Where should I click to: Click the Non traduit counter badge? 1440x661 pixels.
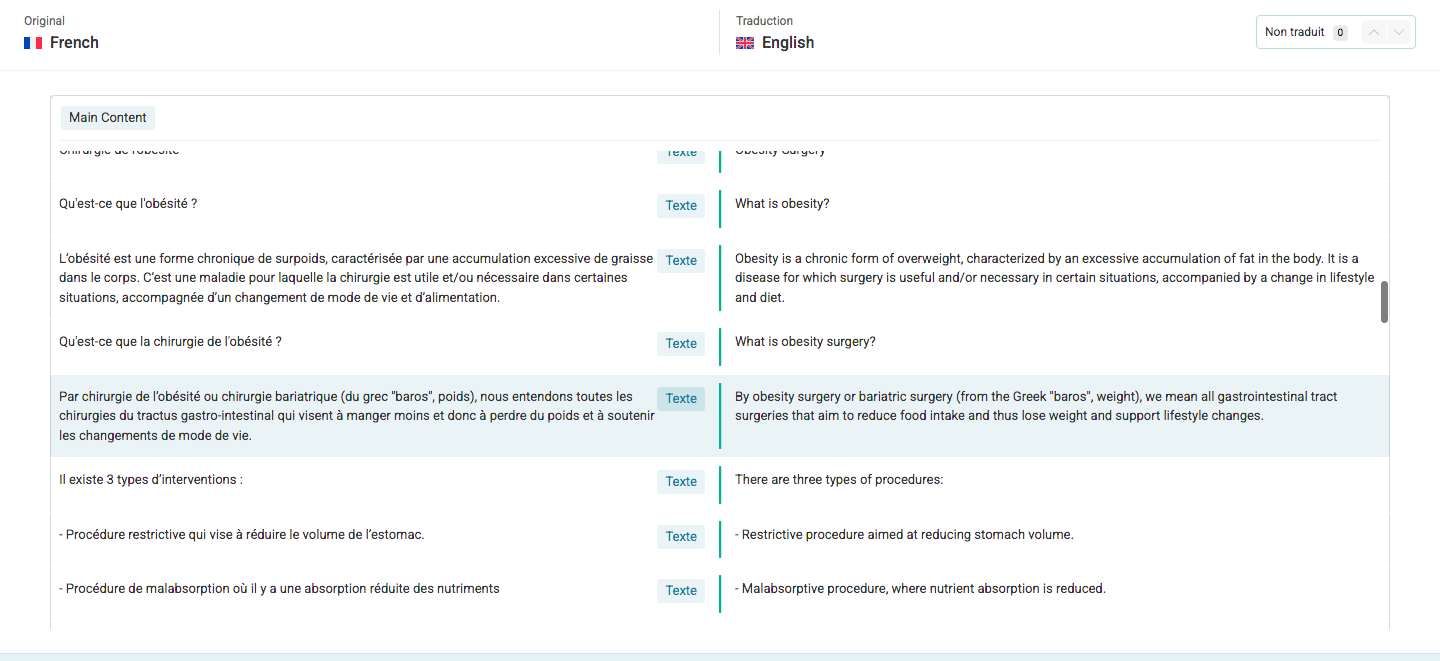(1340, 32)
